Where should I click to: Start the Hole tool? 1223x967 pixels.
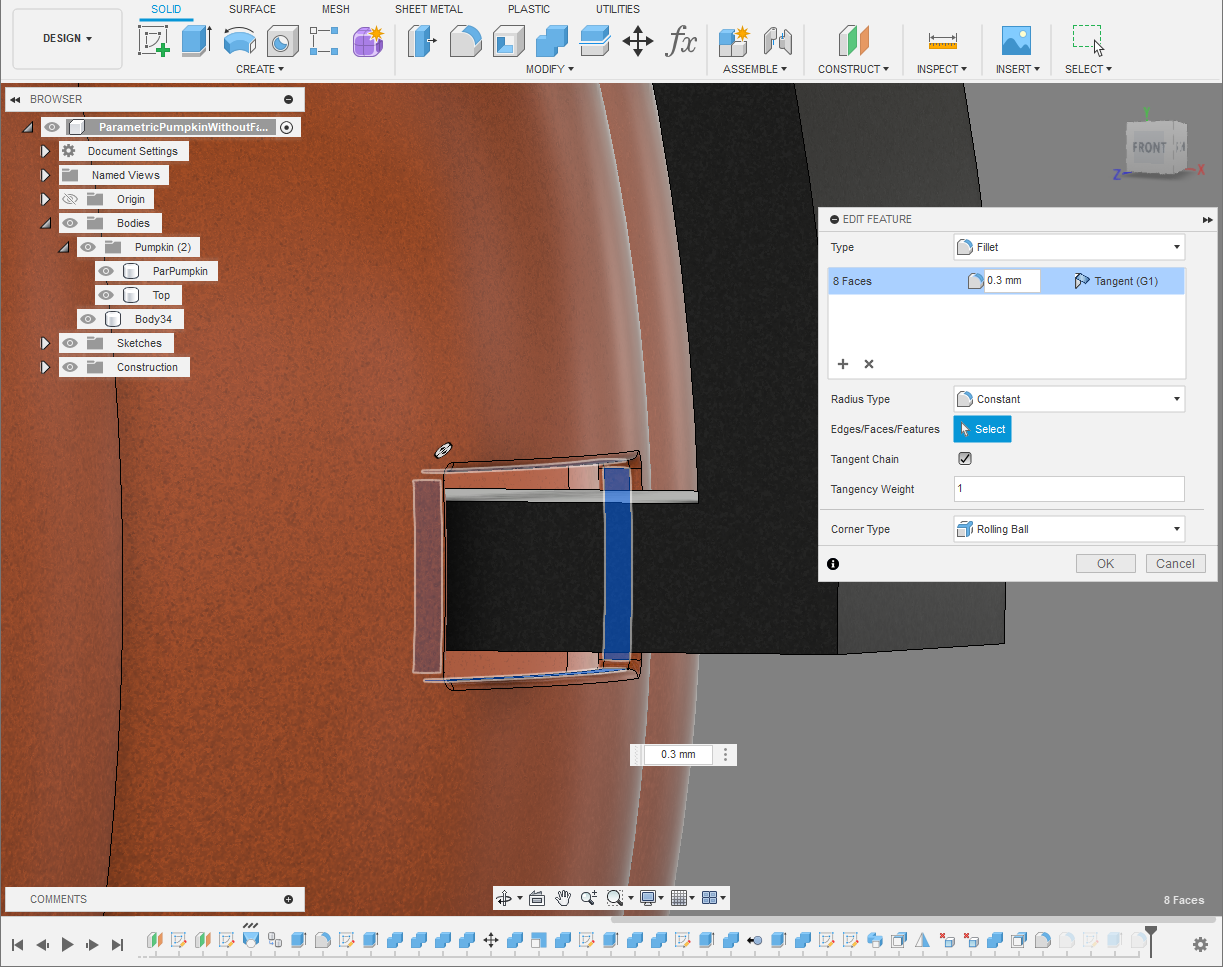point(282,41)
